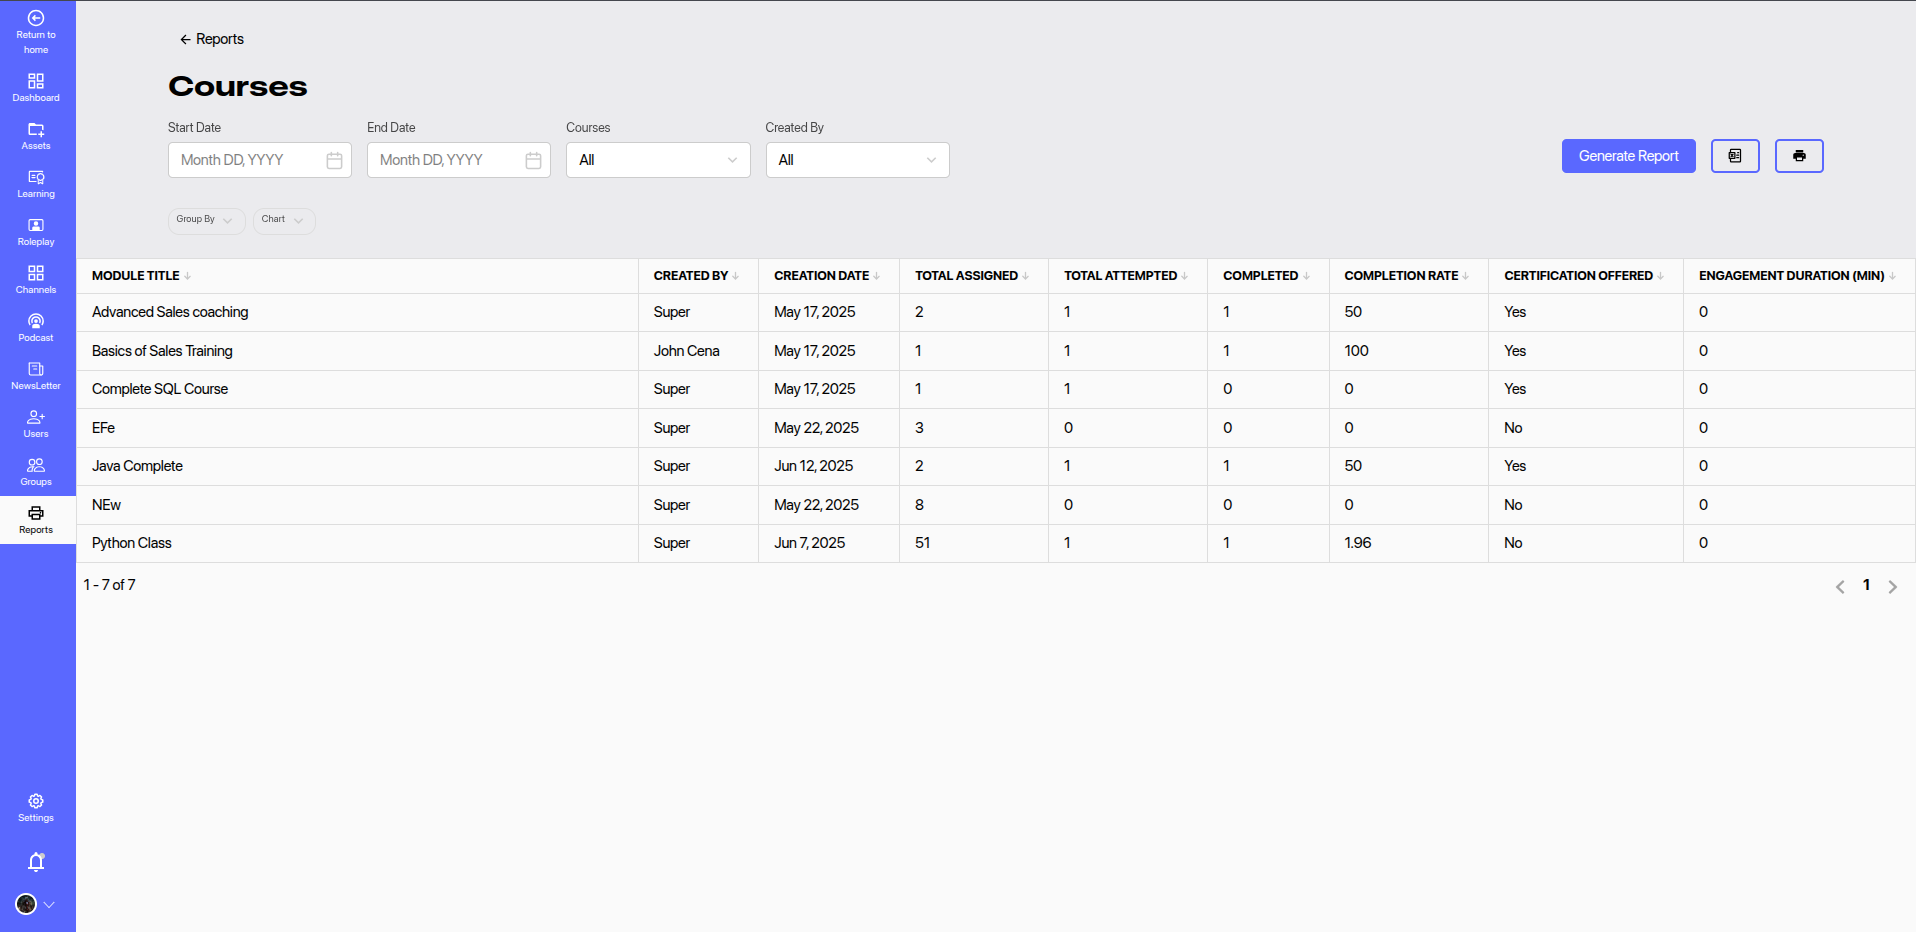The width and height of the screenshot is (1916, 932).
Task: Open the Notifications bell
Action: (x=36, y=861)
